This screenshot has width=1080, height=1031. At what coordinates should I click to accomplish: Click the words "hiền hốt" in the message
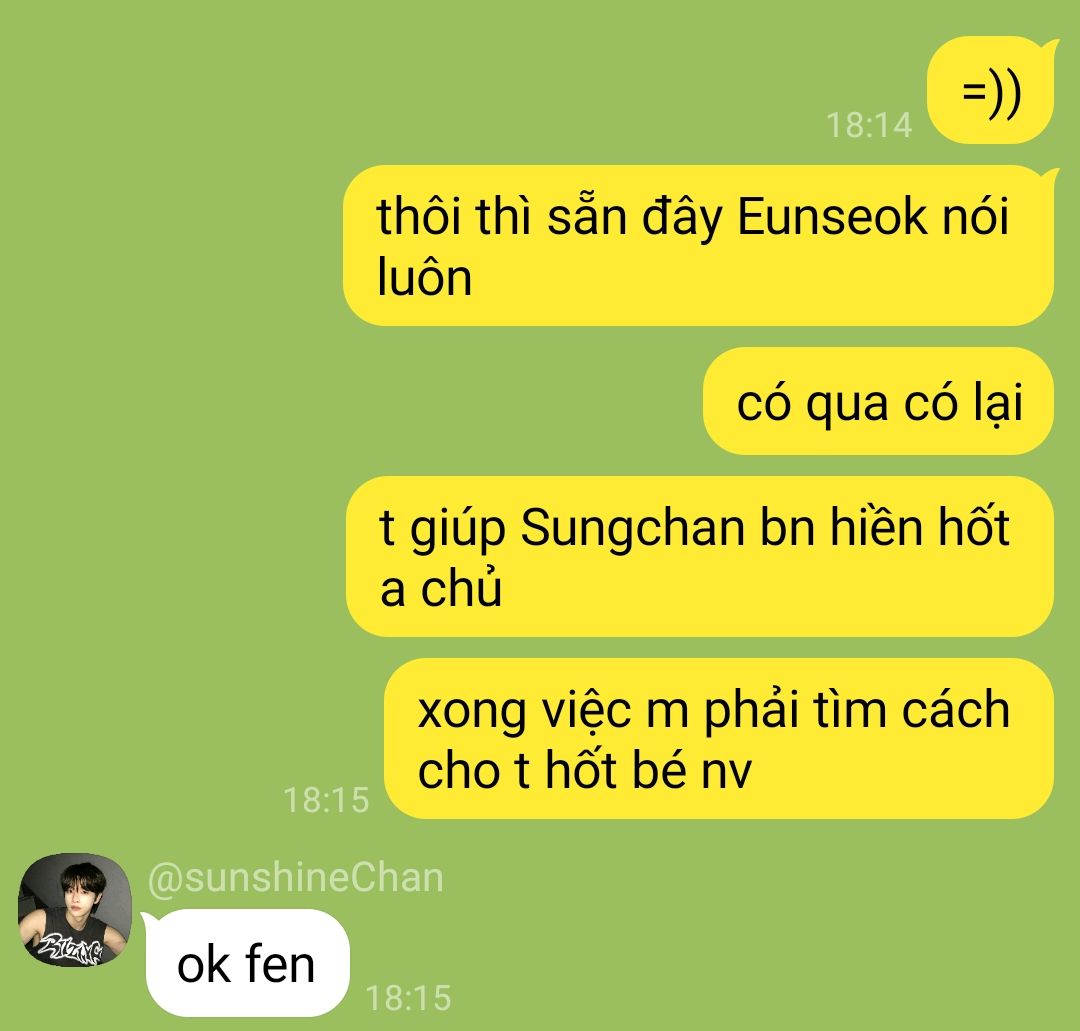pyautogui.click(x=920, y=528)
